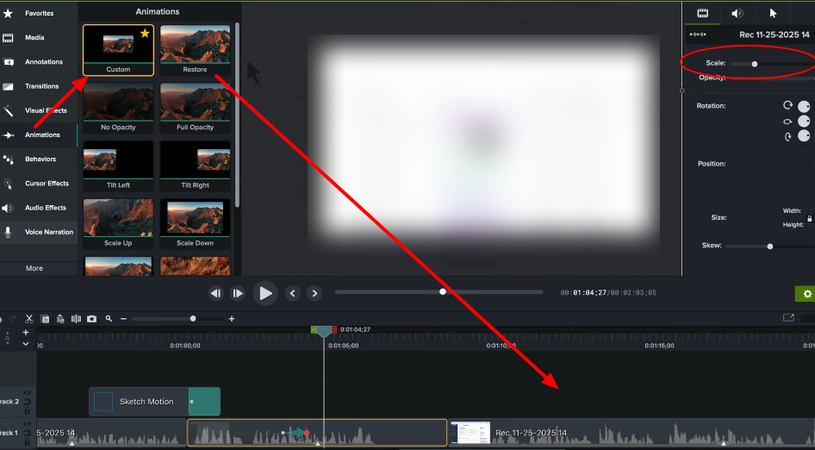Open the Animations tab in sidebar
Viewport: 815px width, 450px height.
tap(38, 135)
